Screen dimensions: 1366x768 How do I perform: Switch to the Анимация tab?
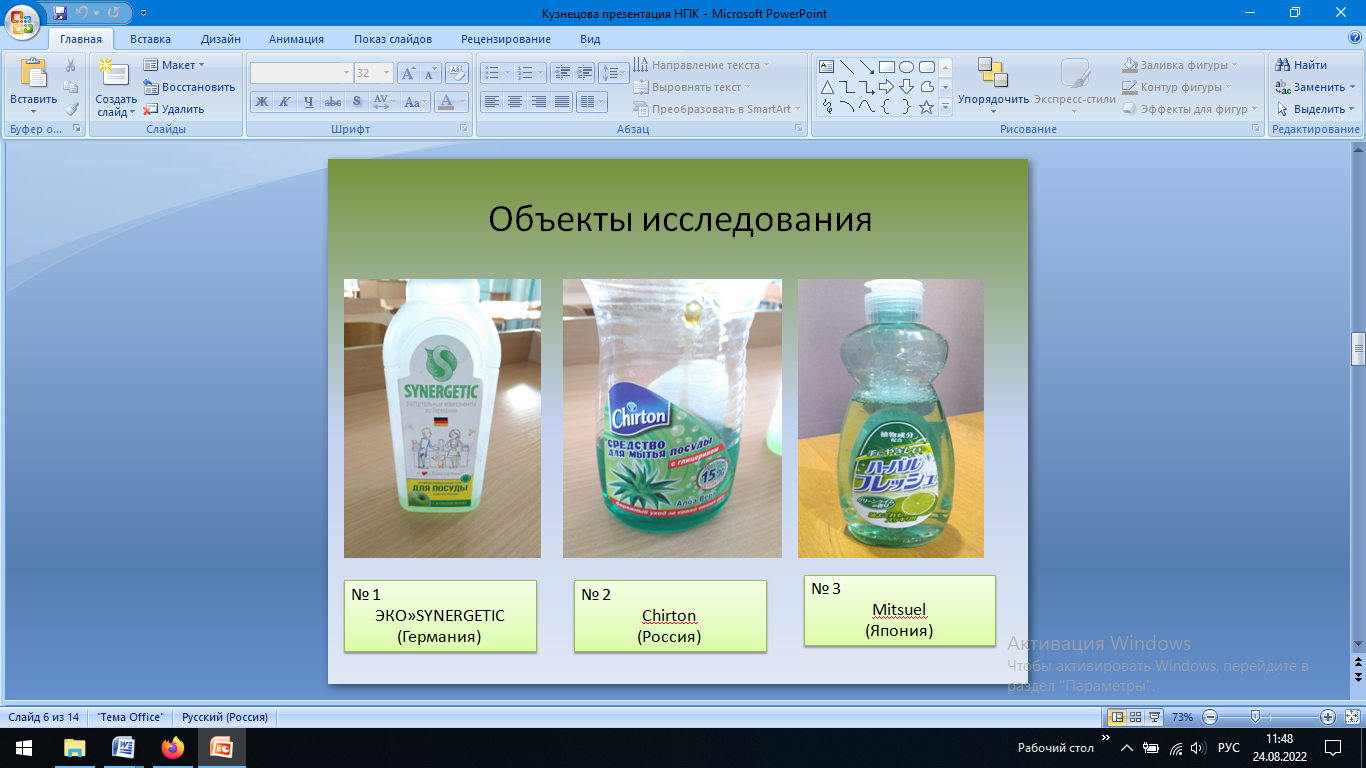click(x=296, y=39)
